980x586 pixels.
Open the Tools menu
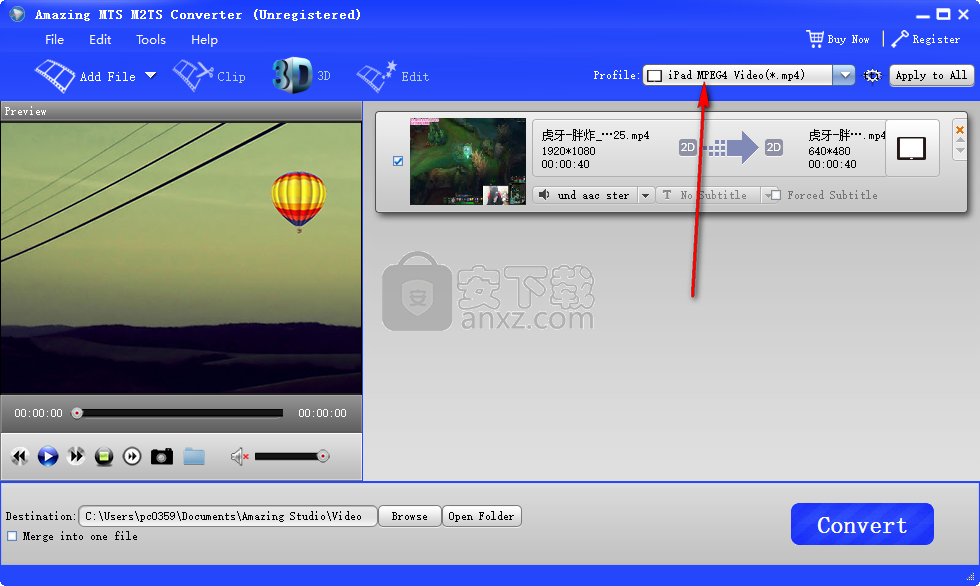tap(150, 40)
